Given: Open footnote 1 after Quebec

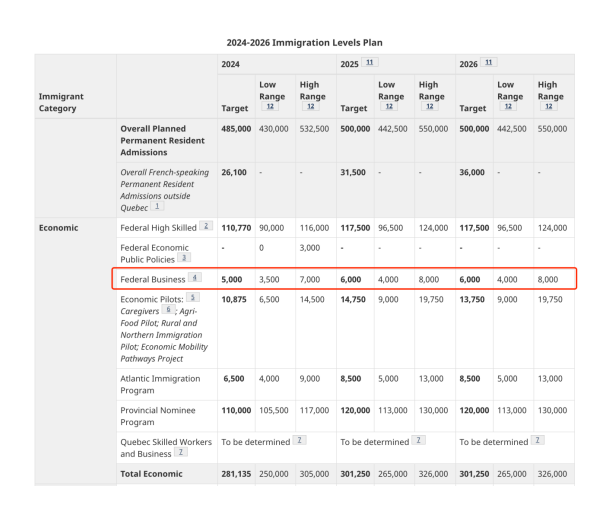Looking at the screenshot, I should 157,206.
